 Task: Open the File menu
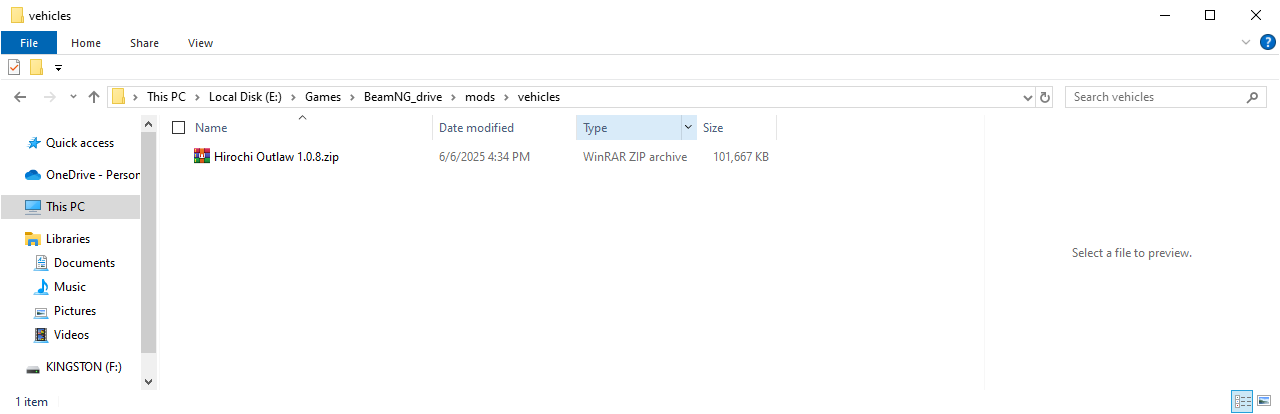coord(28,43)
